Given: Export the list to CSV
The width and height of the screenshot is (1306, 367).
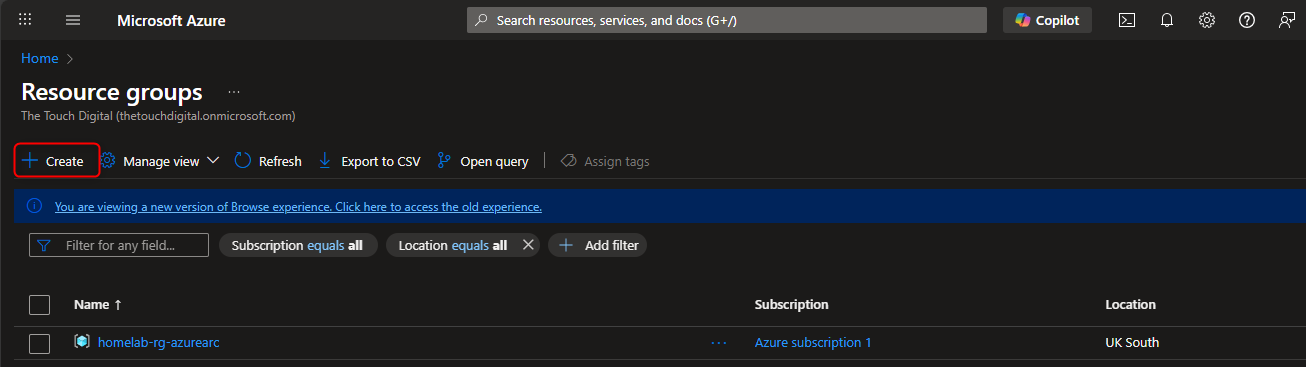Looking at the screenshot, I should [369, 161].
